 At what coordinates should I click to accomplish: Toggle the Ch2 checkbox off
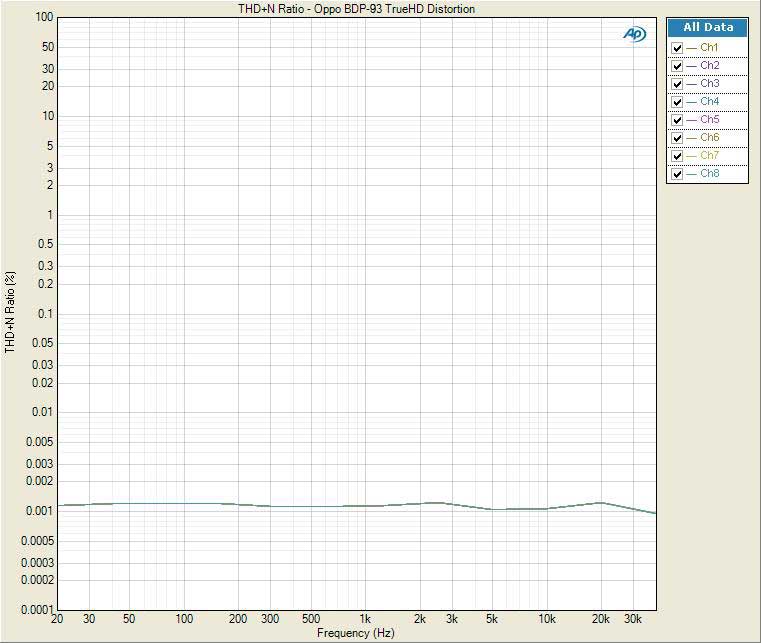click(678, 66)
